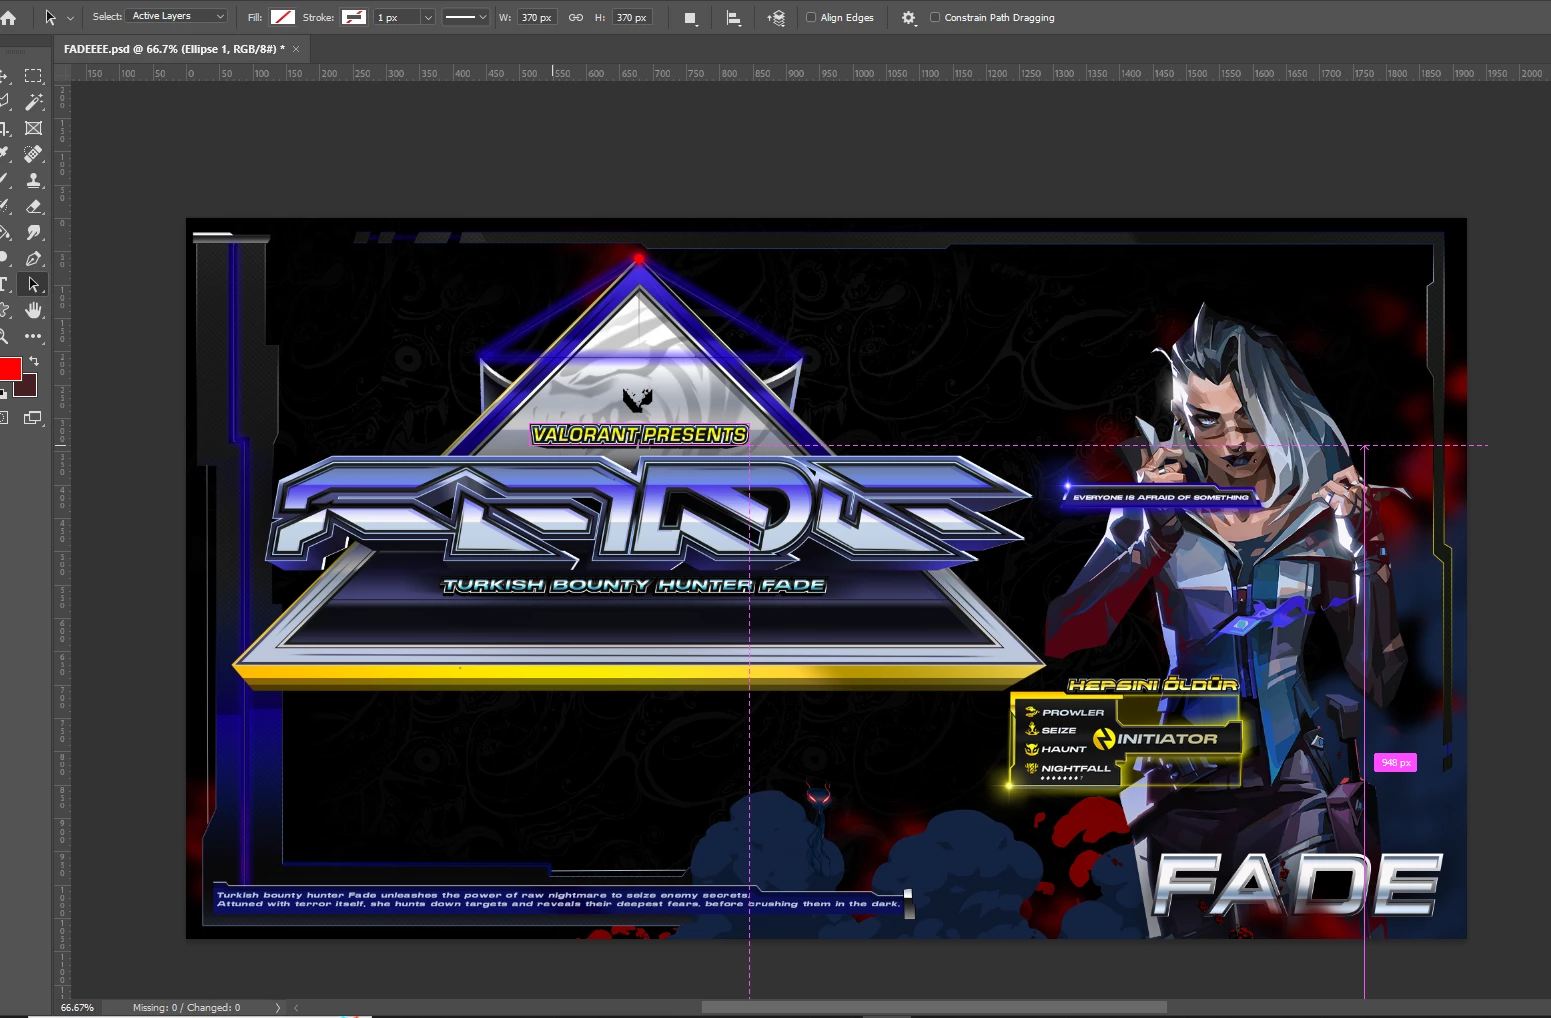The image size is (1551, 1018).
Task: Select the Pen tool
Action: pos(33,258)
